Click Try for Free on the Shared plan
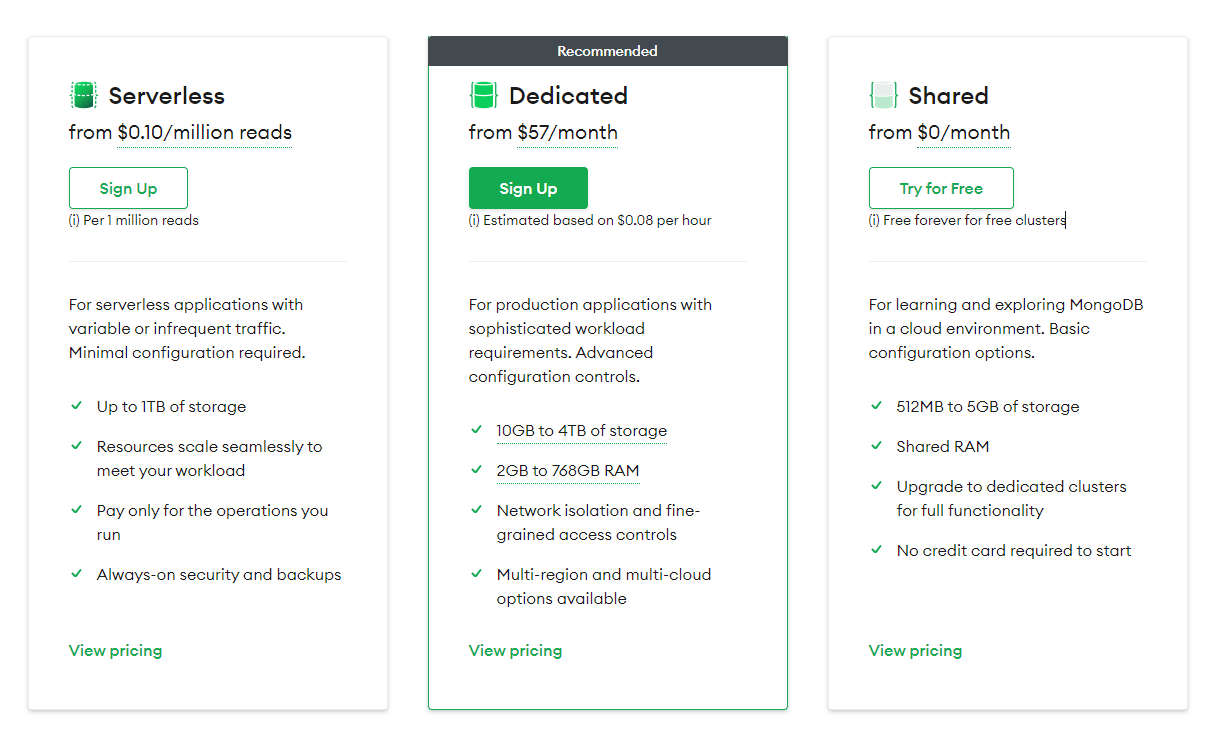The image size is (1228, 741). 941,188
